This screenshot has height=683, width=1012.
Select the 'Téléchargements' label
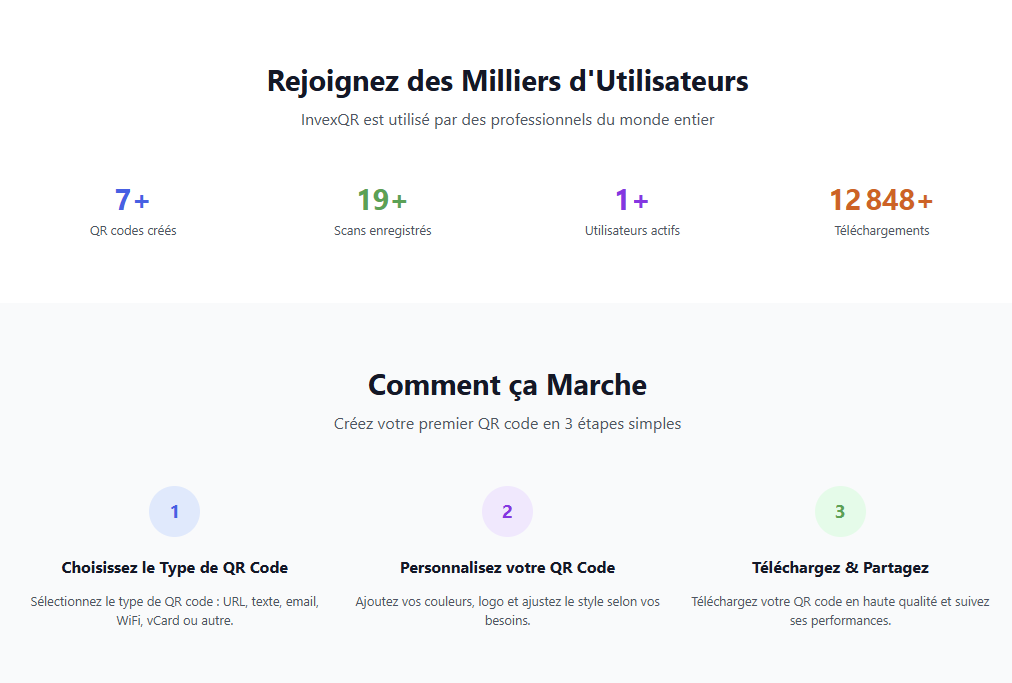tap(881, 231)
